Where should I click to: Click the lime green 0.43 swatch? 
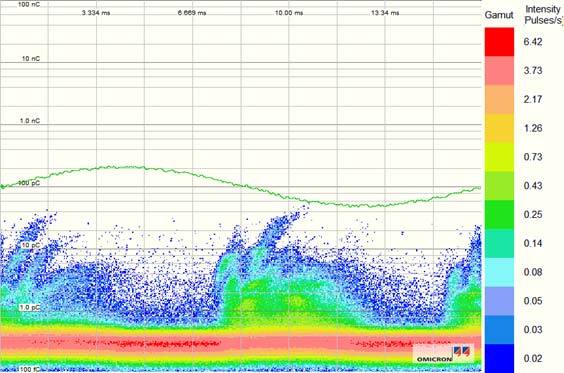[499, 186]
